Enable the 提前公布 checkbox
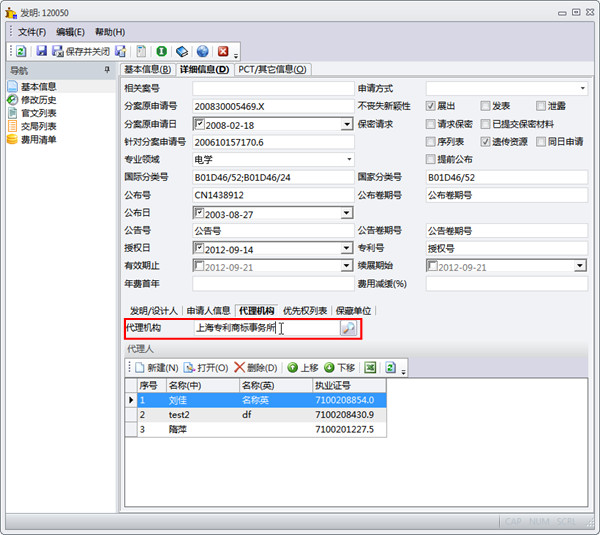The image size is (600, 535). 430,159
